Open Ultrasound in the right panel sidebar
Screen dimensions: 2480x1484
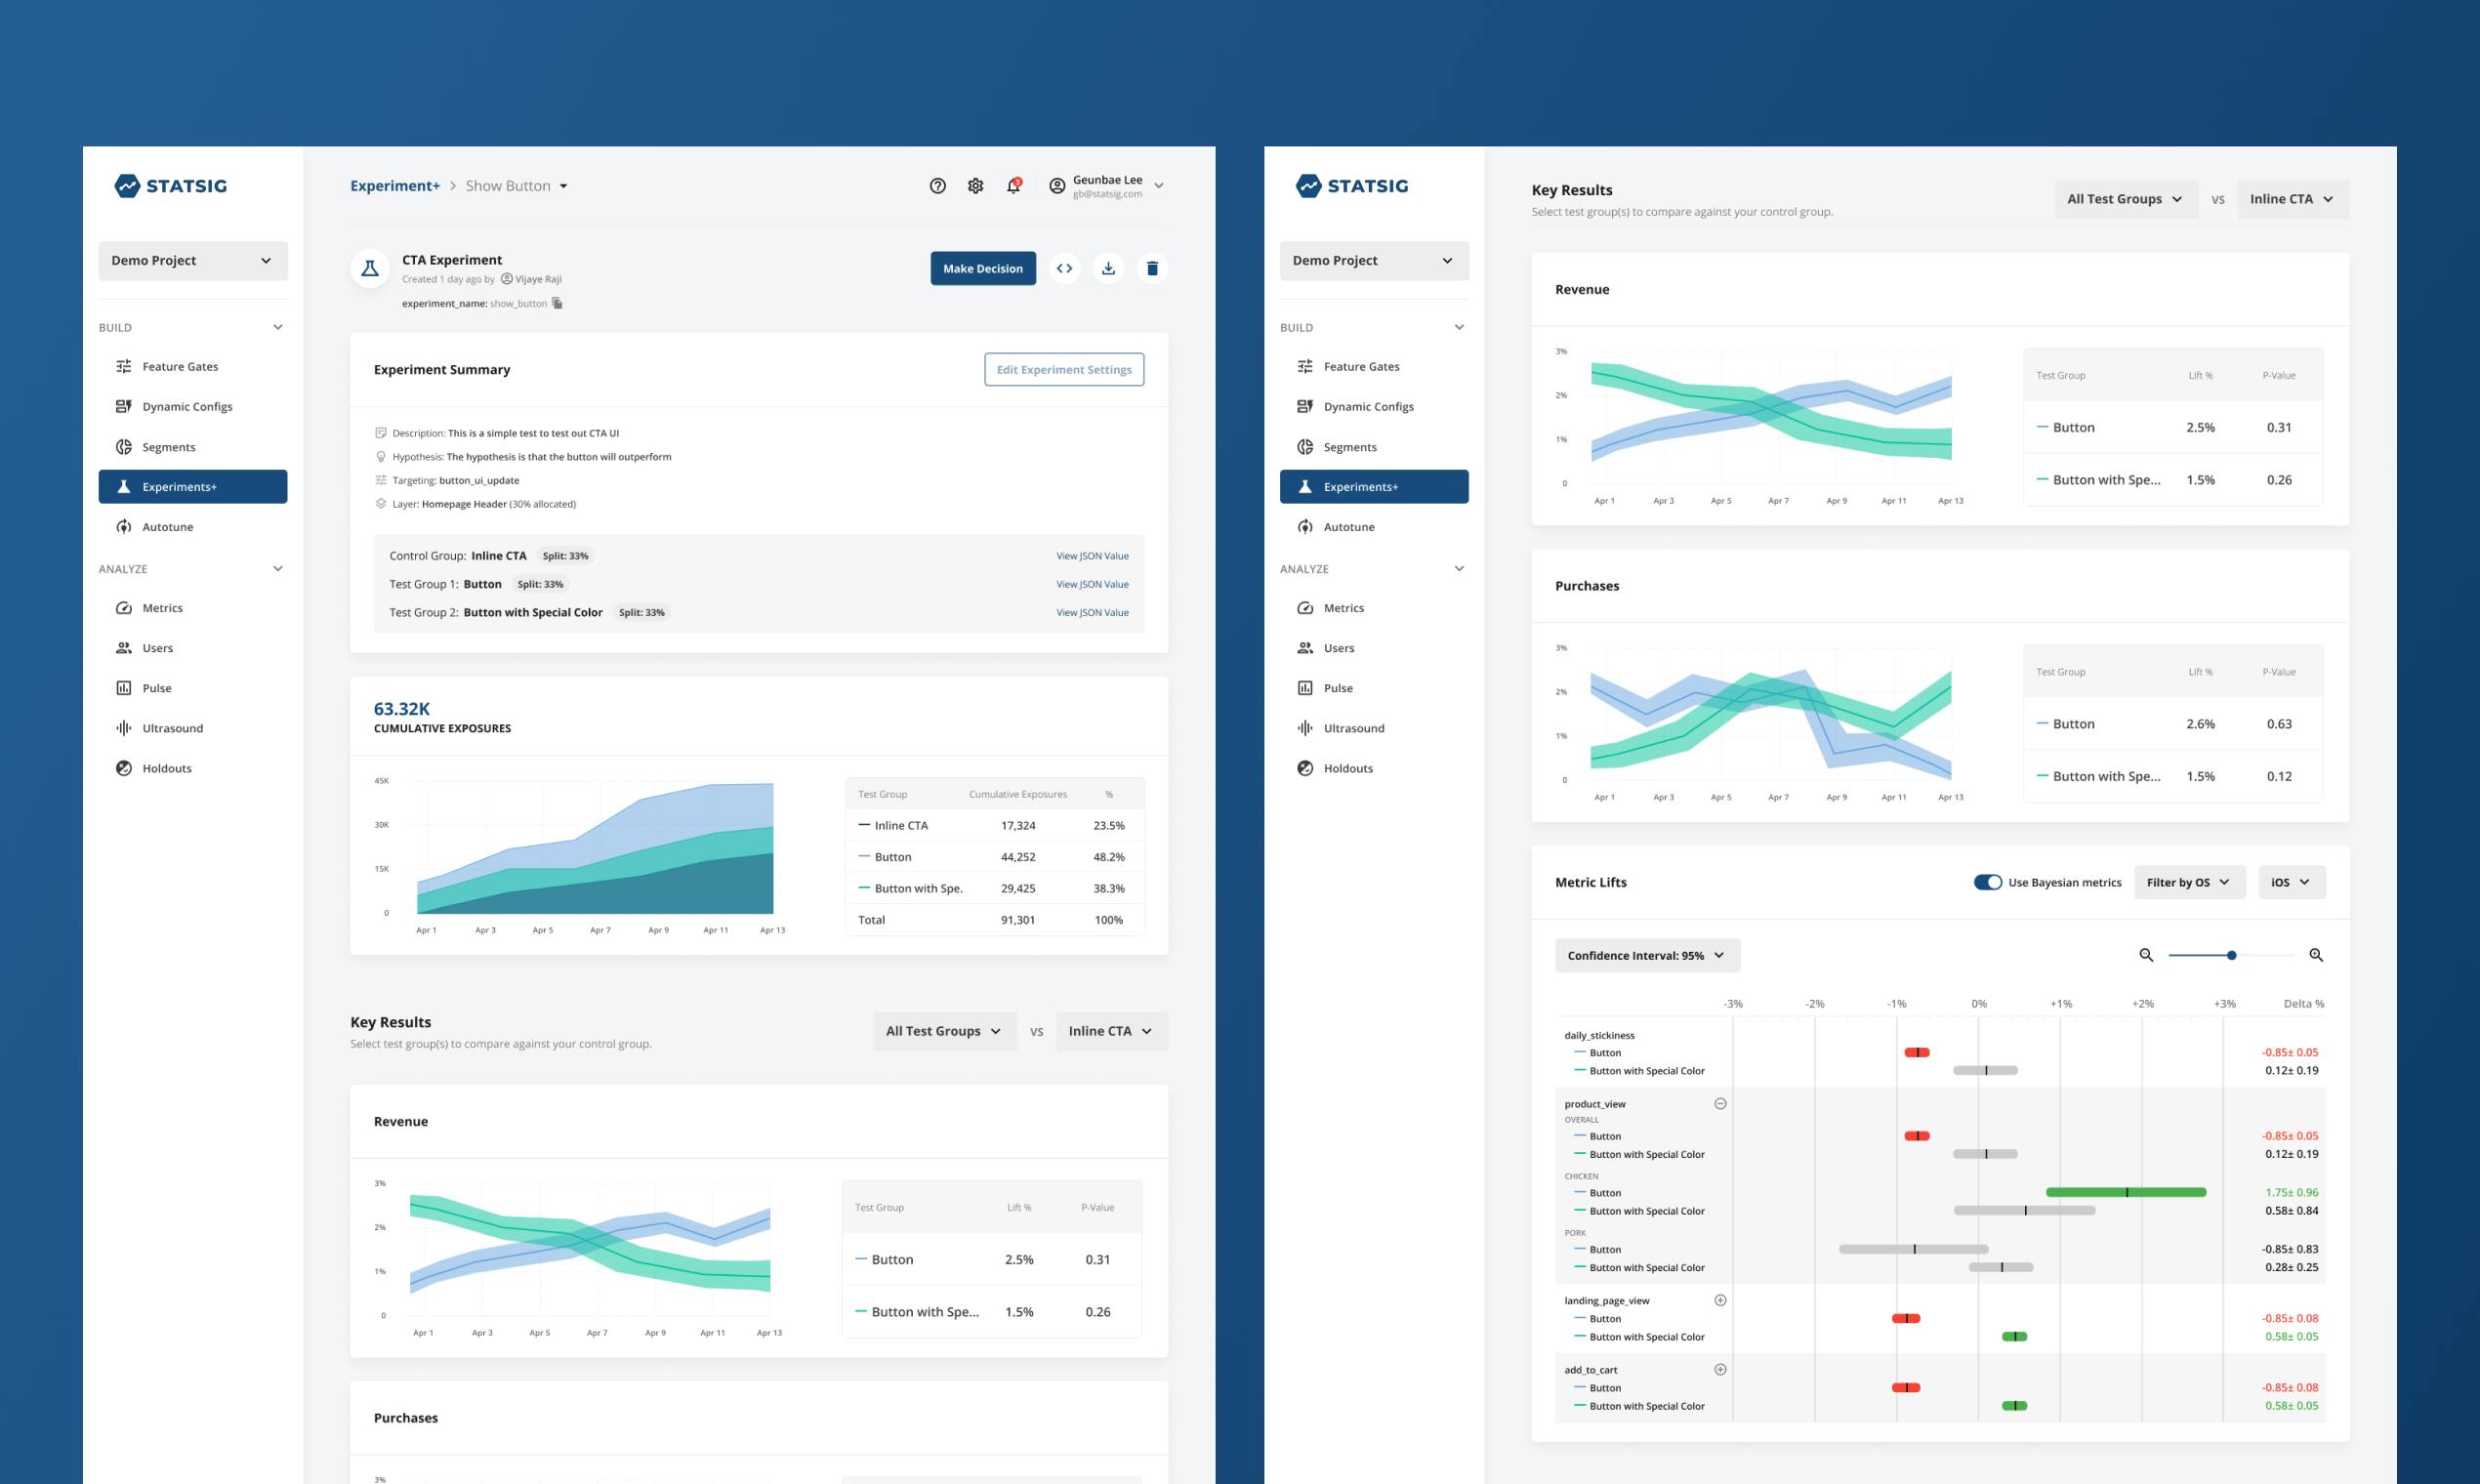pyautogui.click(x=1374, y=728)
